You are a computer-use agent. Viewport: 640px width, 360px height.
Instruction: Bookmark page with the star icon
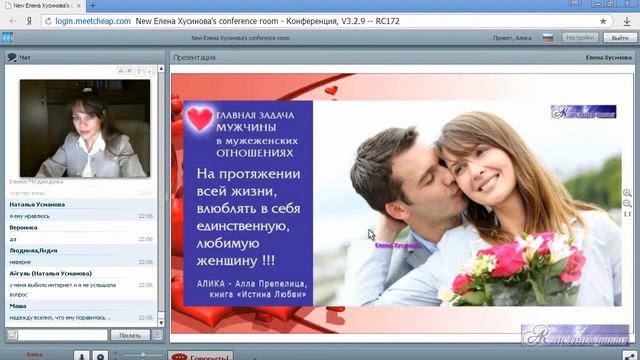click(603, 21)
